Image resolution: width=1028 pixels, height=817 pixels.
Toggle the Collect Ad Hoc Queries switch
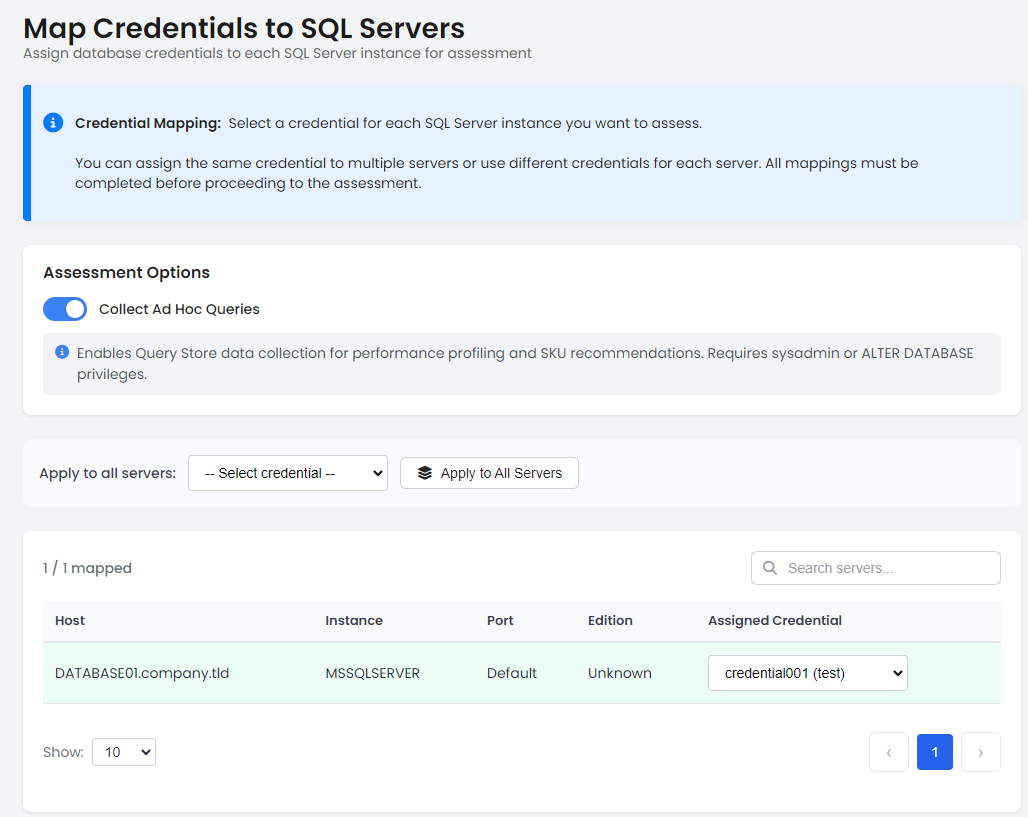65,309
